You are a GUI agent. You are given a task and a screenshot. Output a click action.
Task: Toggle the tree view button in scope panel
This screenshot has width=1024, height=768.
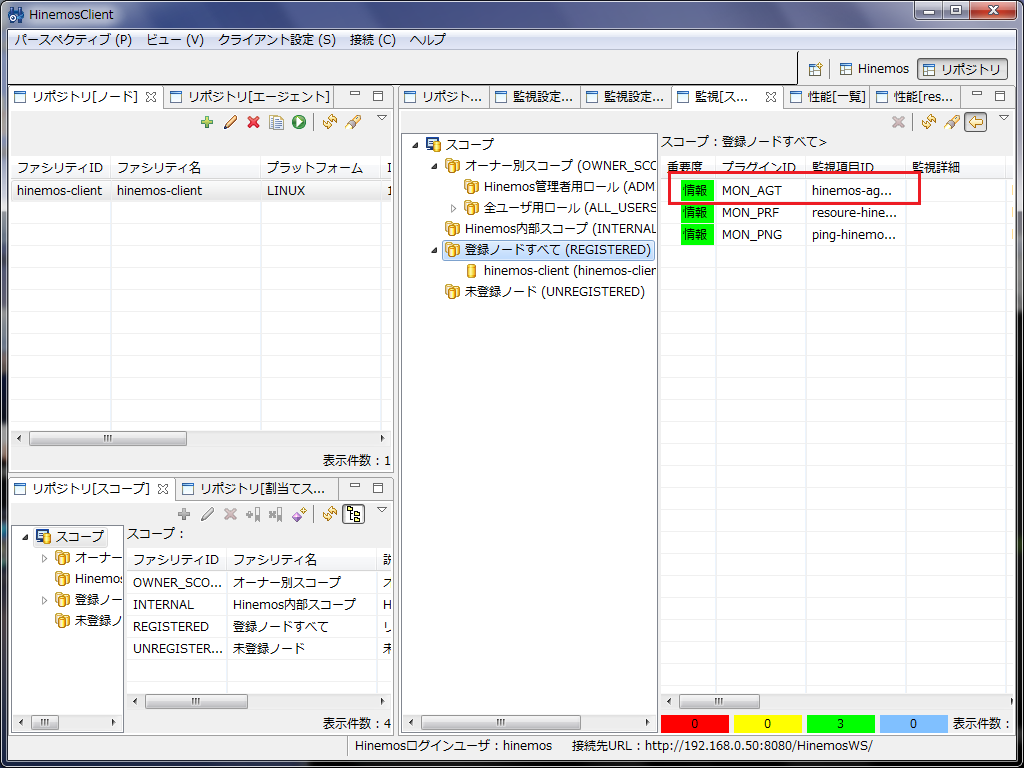pos(354,514)
